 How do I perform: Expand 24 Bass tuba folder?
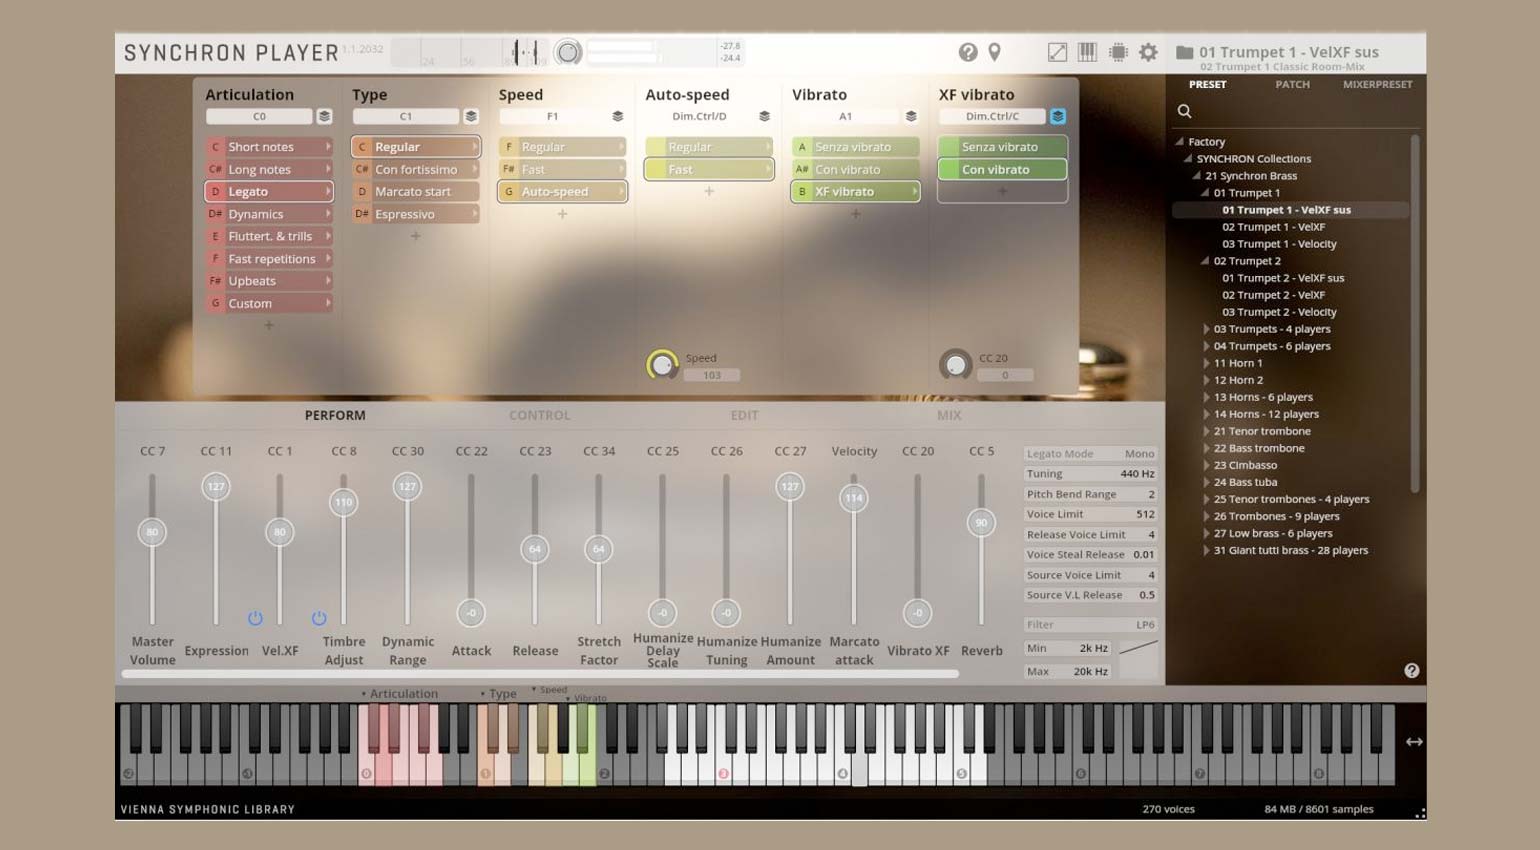[x=1206, y=482]
